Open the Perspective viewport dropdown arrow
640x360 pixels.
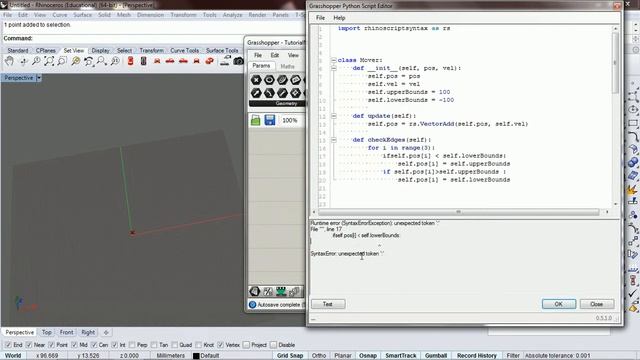[39, 78]
